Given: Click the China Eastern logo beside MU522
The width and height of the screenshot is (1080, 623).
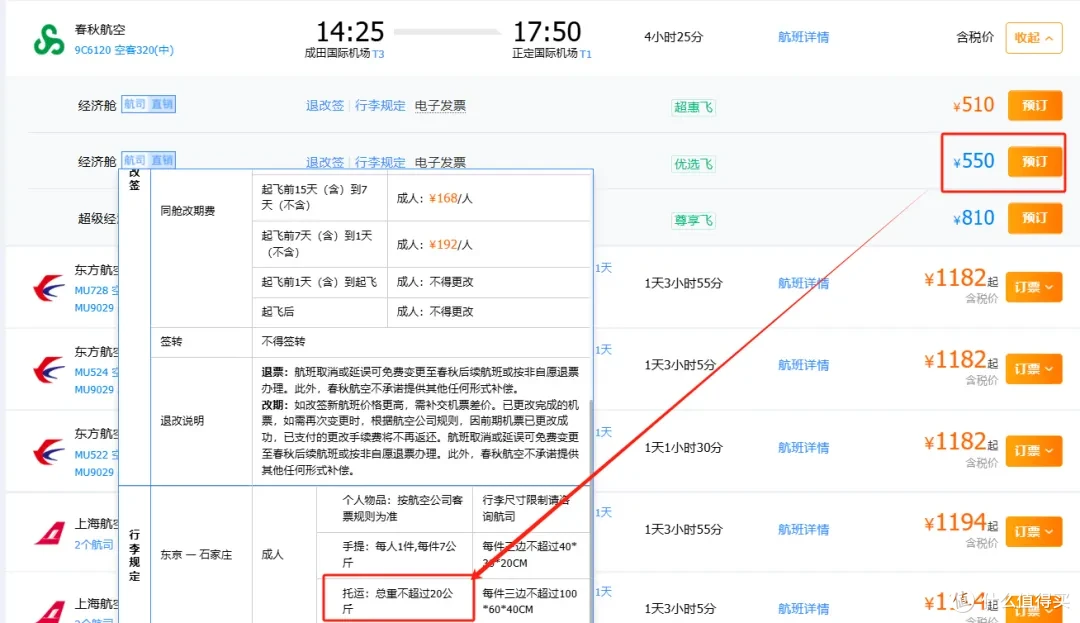Looking at the screenshot, I should coord(48,452).
